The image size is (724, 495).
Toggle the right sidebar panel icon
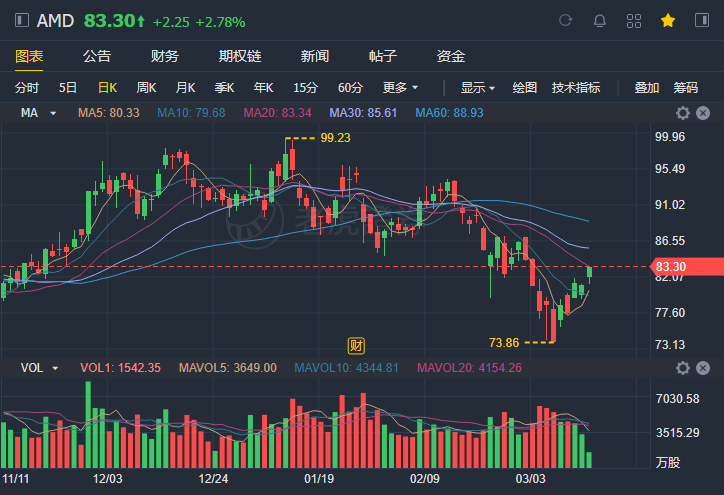coord(702,20)
